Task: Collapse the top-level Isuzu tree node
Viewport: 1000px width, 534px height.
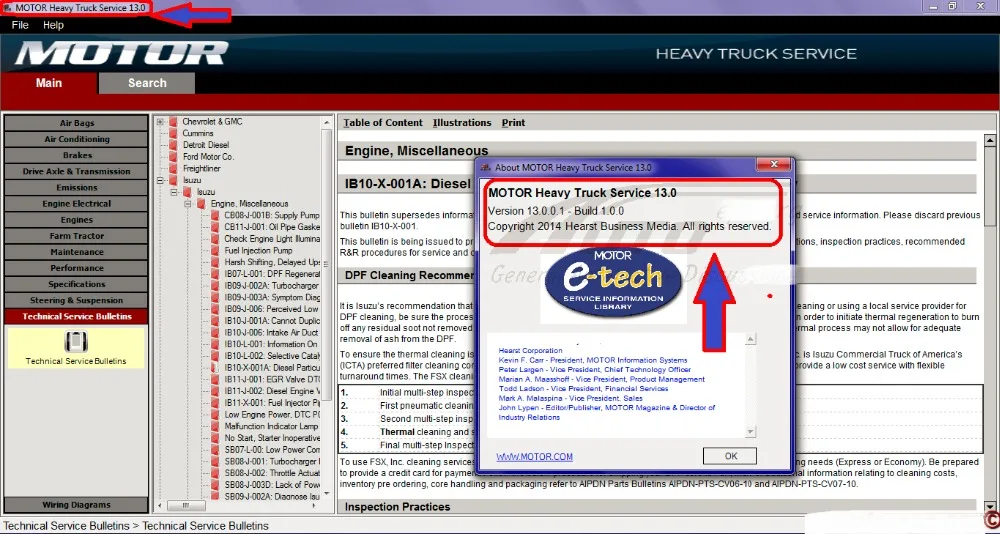Action: coord(161,181)
